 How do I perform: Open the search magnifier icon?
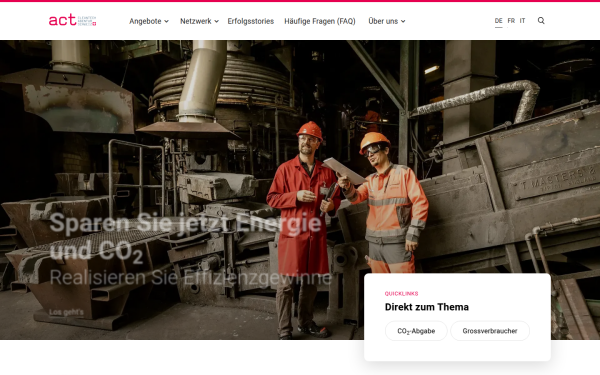tap(541, 21)
